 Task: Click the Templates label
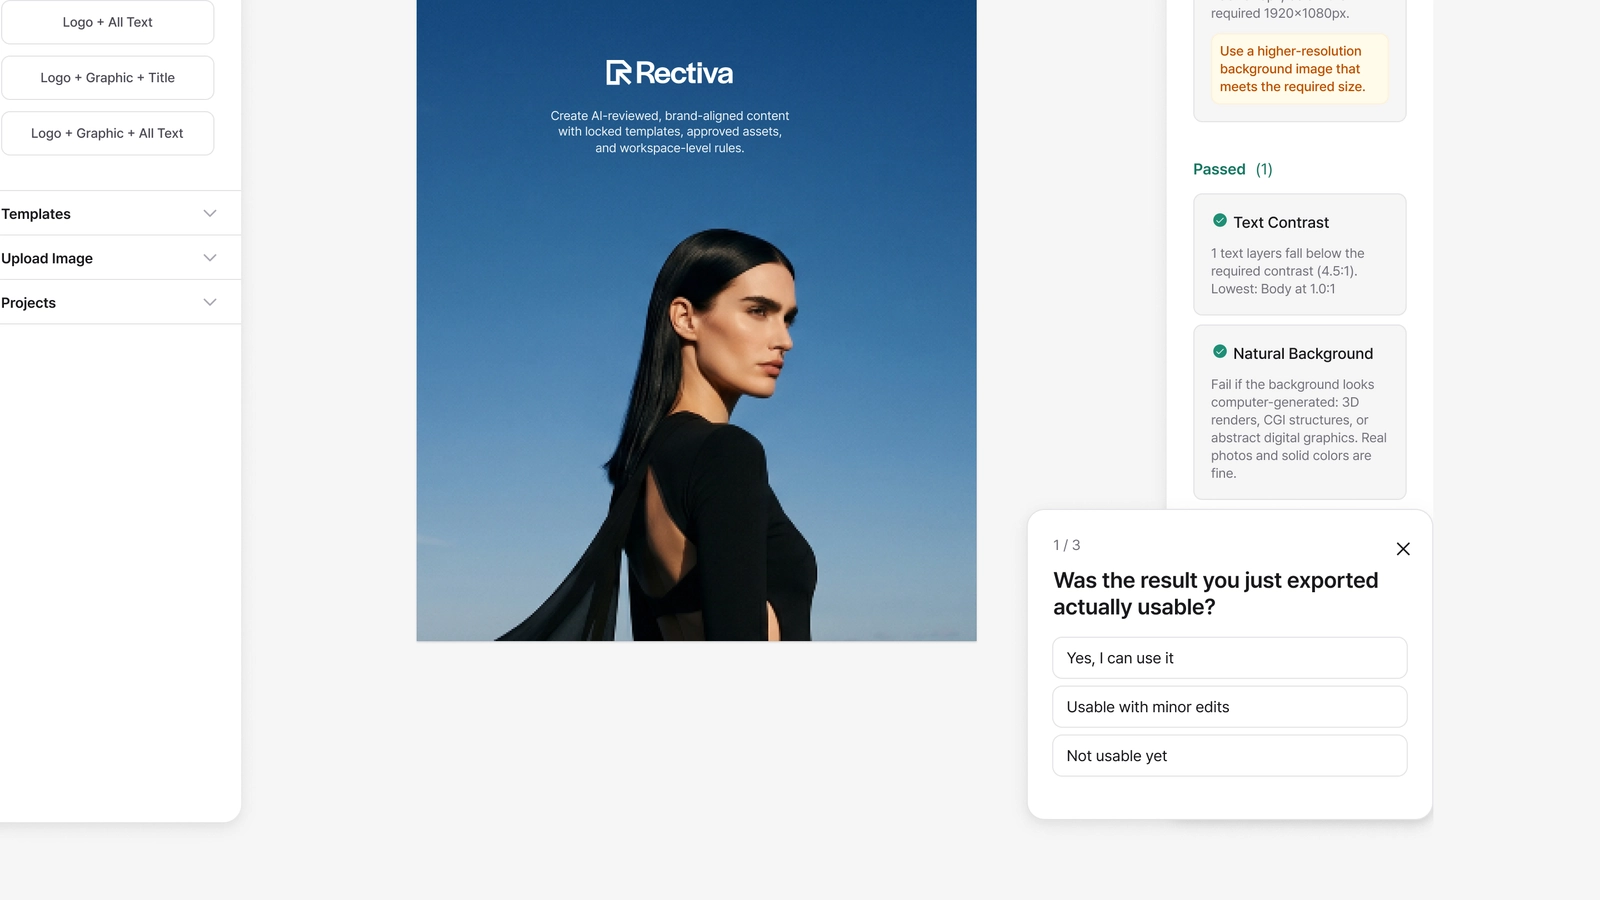tap(36, 214)
